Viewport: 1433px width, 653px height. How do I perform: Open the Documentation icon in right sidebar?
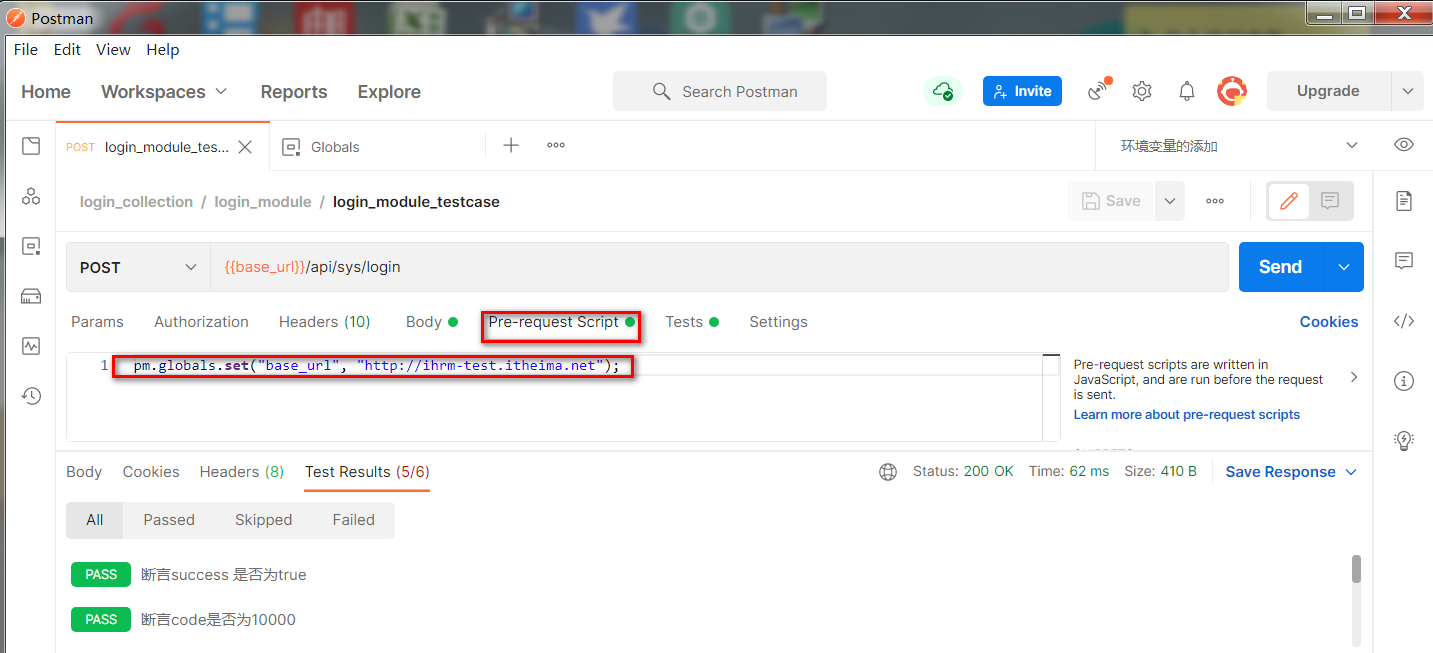point(1404,201)
